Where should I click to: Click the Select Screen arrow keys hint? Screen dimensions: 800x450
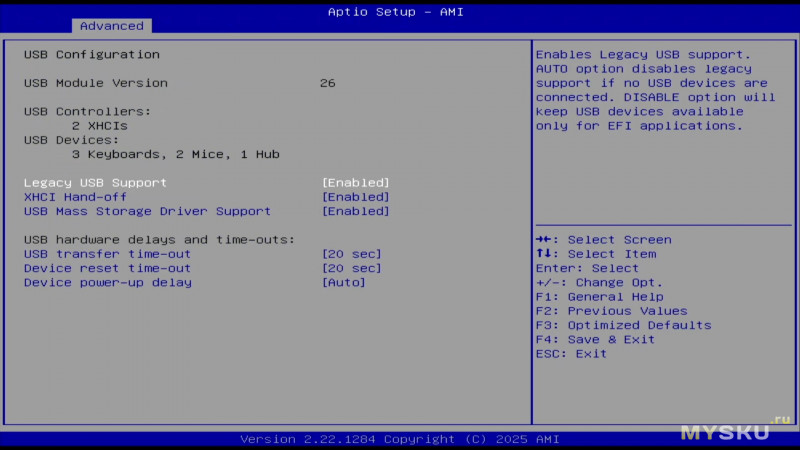coord(604,240)
